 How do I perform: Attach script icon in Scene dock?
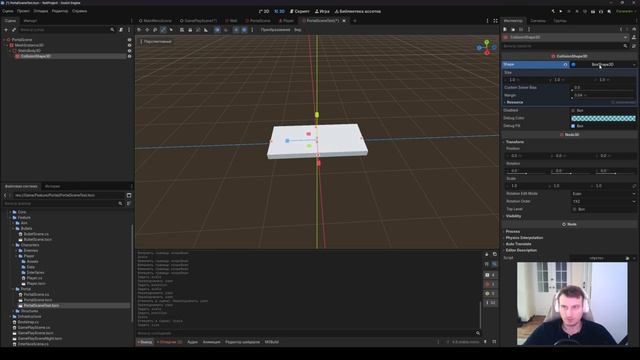coord(121,30)
